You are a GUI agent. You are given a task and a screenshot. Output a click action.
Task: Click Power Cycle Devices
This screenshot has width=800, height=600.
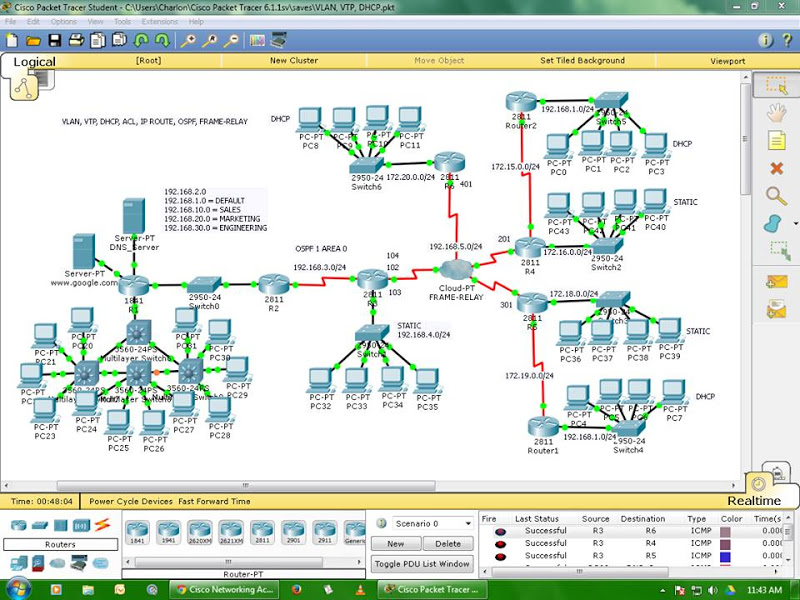pos(131,501)
